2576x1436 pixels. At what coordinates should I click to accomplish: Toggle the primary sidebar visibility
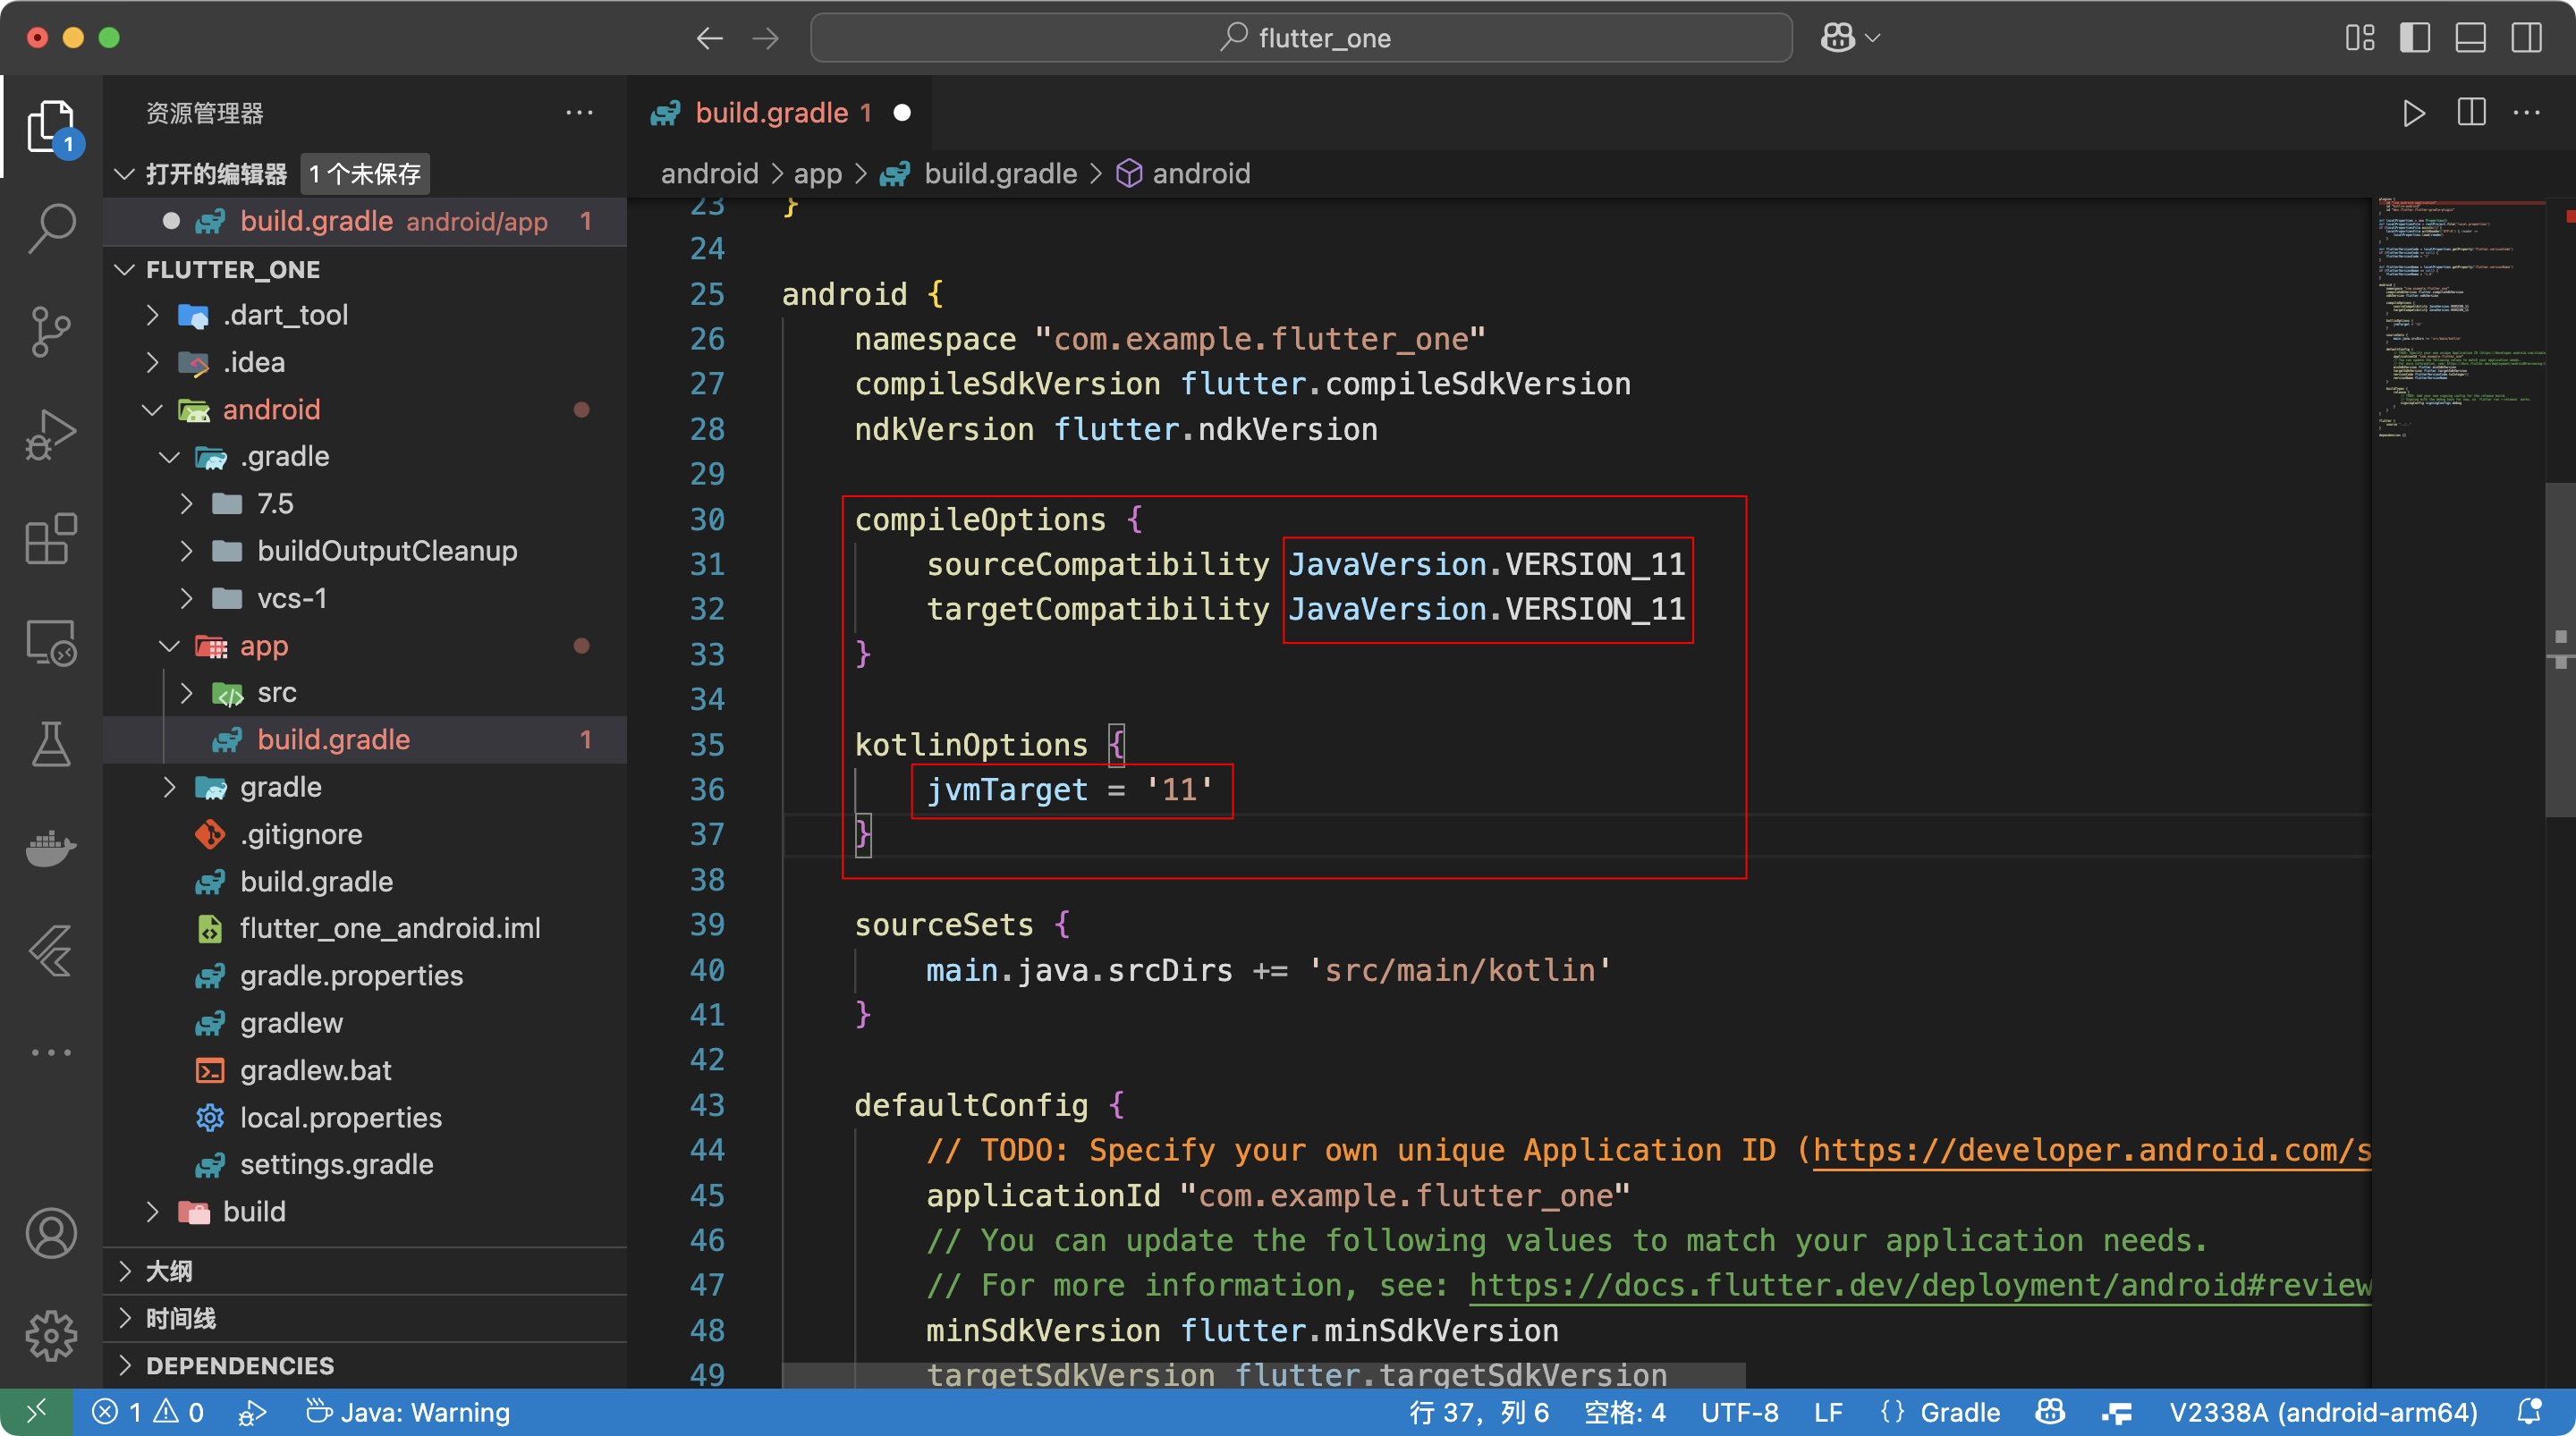click(2414, 38)
